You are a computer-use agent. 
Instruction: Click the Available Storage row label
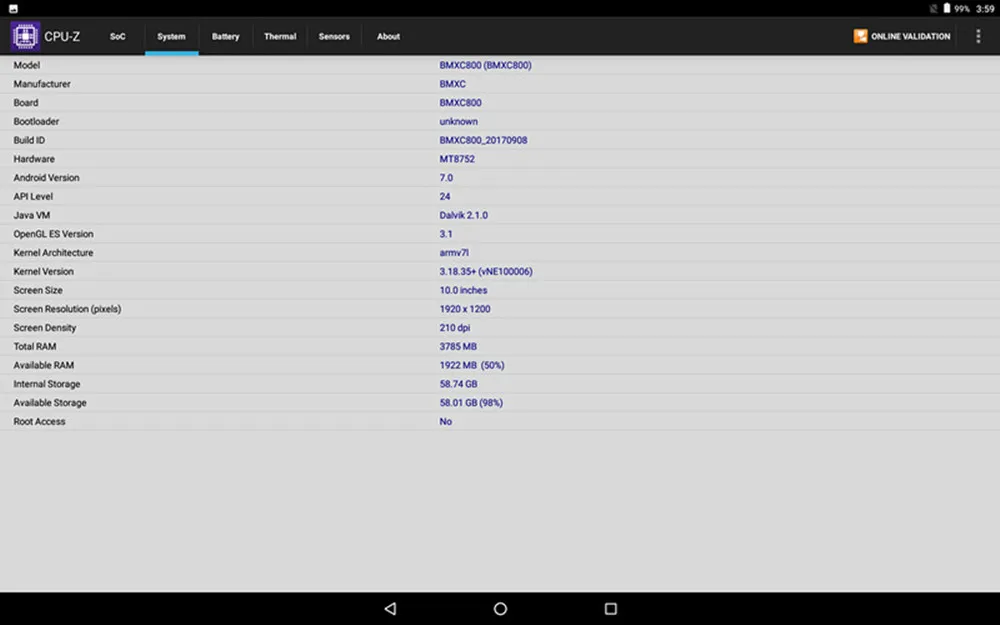(50, 403)
